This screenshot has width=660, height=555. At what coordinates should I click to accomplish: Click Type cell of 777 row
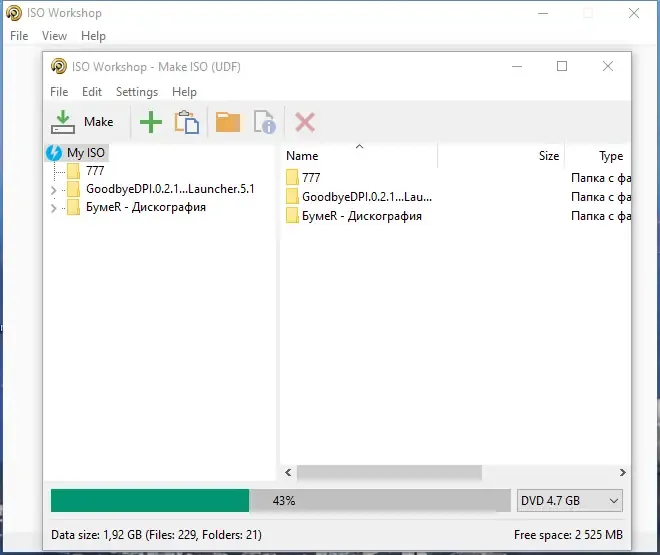coord(601,178)
